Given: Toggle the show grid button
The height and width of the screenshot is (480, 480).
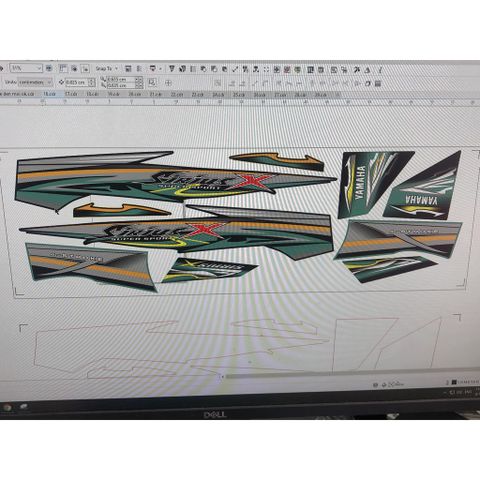Looking at the screenshot, I should (74, 69).
